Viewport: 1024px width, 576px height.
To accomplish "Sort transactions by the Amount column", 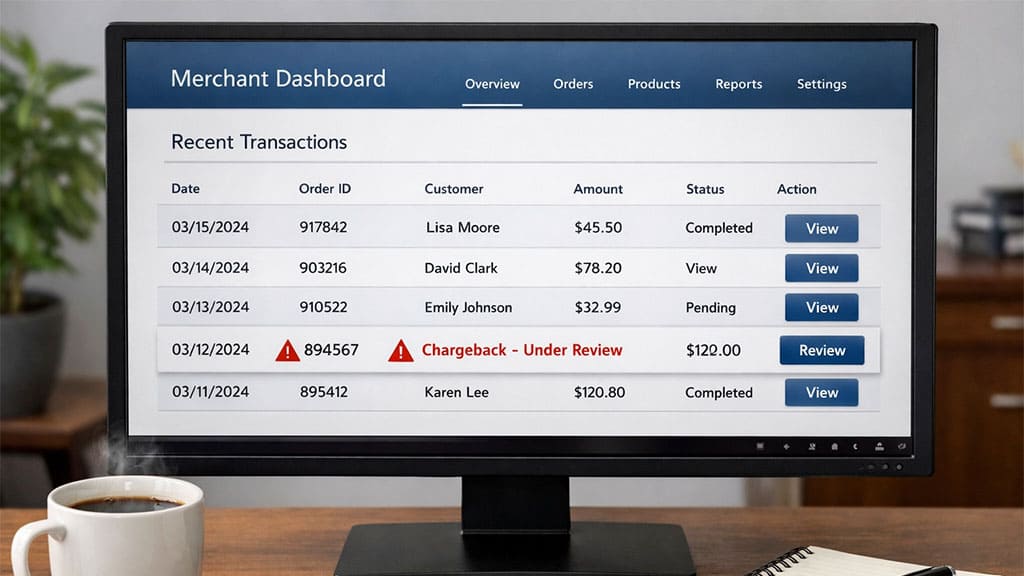I will point(598,189).
